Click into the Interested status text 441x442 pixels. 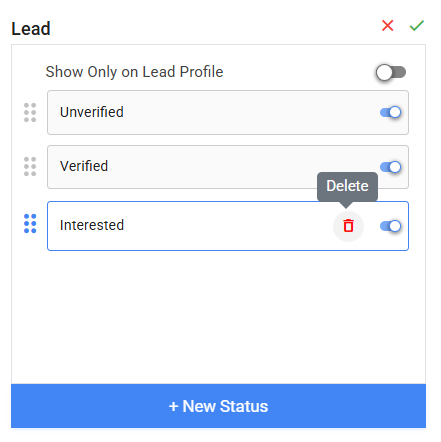tap(92, 225)
